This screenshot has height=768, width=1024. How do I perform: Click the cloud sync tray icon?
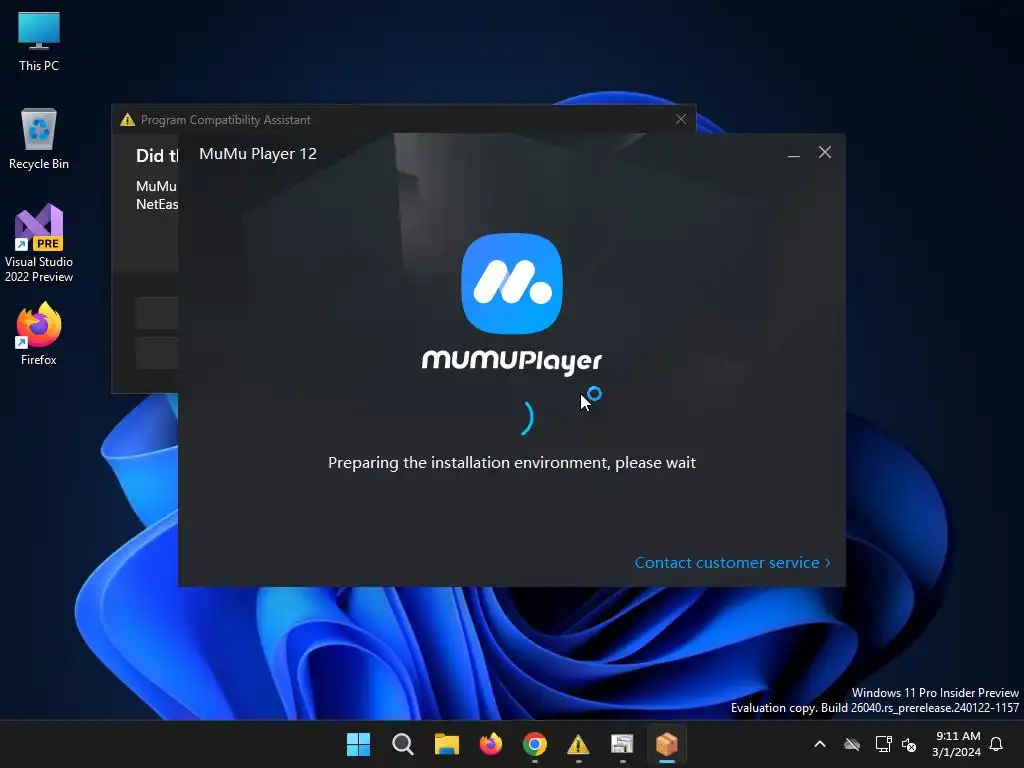(x=852, y=744)
